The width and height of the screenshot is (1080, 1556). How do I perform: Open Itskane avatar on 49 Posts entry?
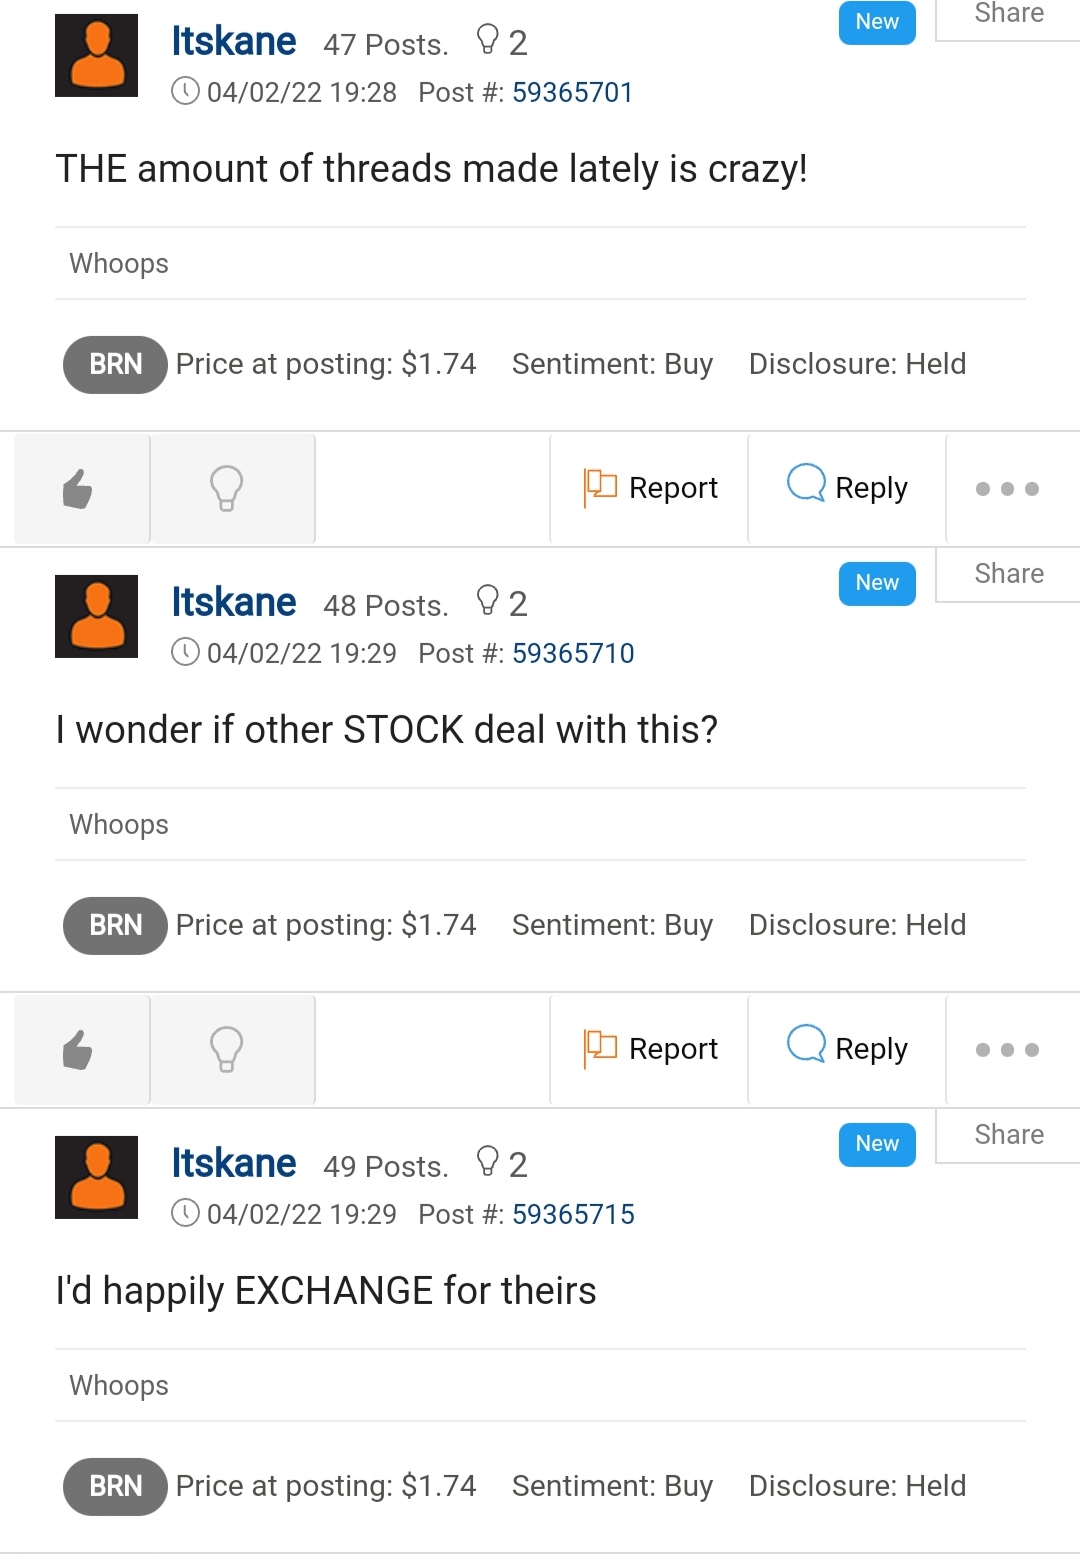click(96, 1177)
